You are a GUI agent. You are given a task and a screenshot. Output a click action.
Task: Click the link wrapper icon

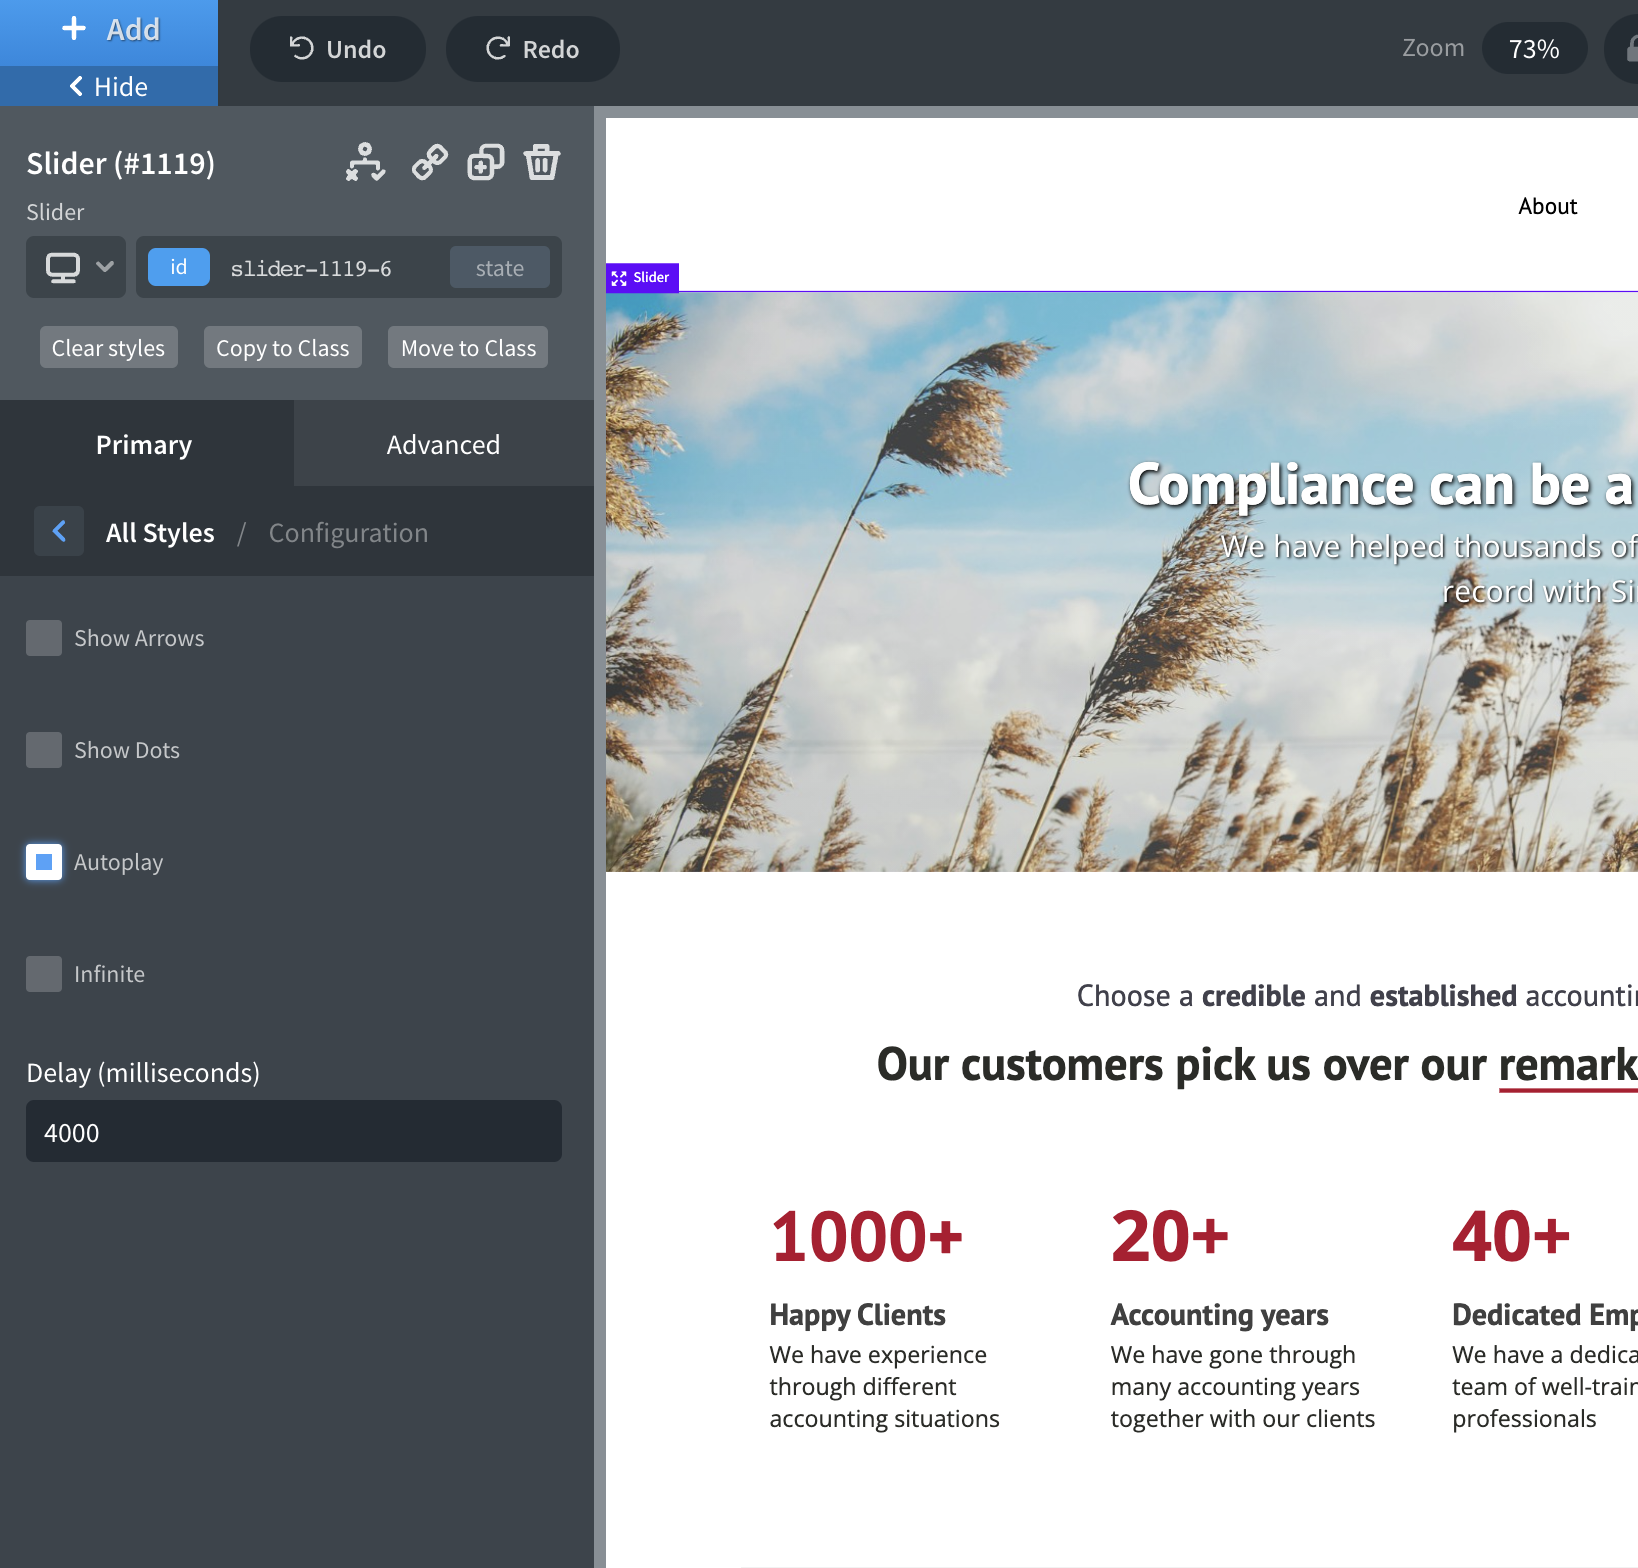[x=430, y=162]
